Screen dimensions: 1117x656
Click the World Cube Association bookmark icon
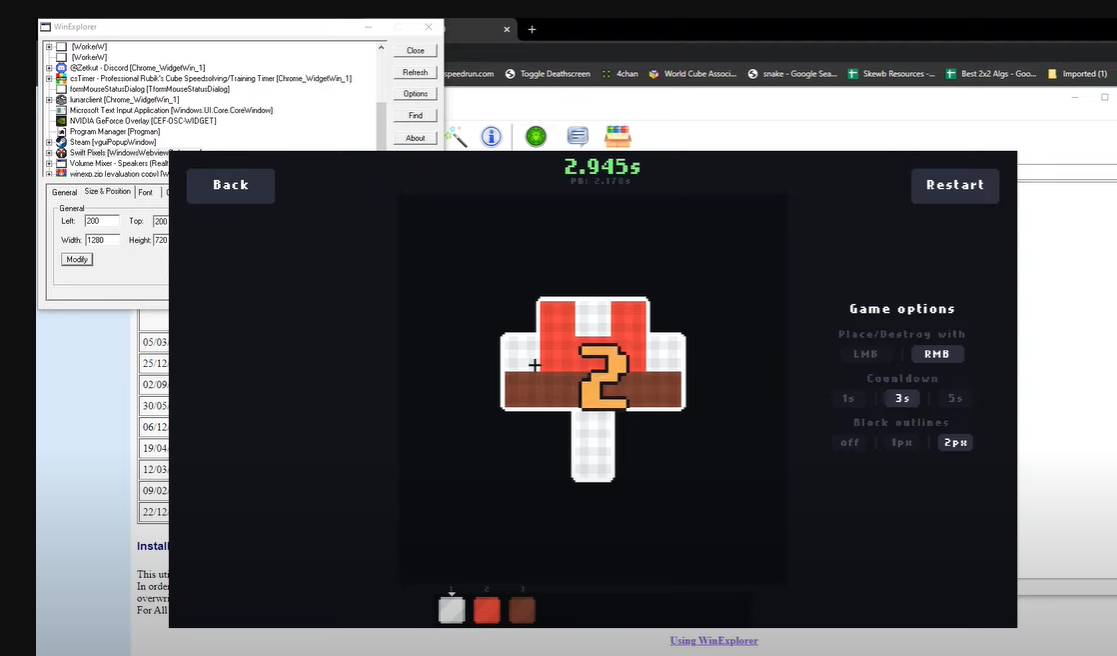653,73
